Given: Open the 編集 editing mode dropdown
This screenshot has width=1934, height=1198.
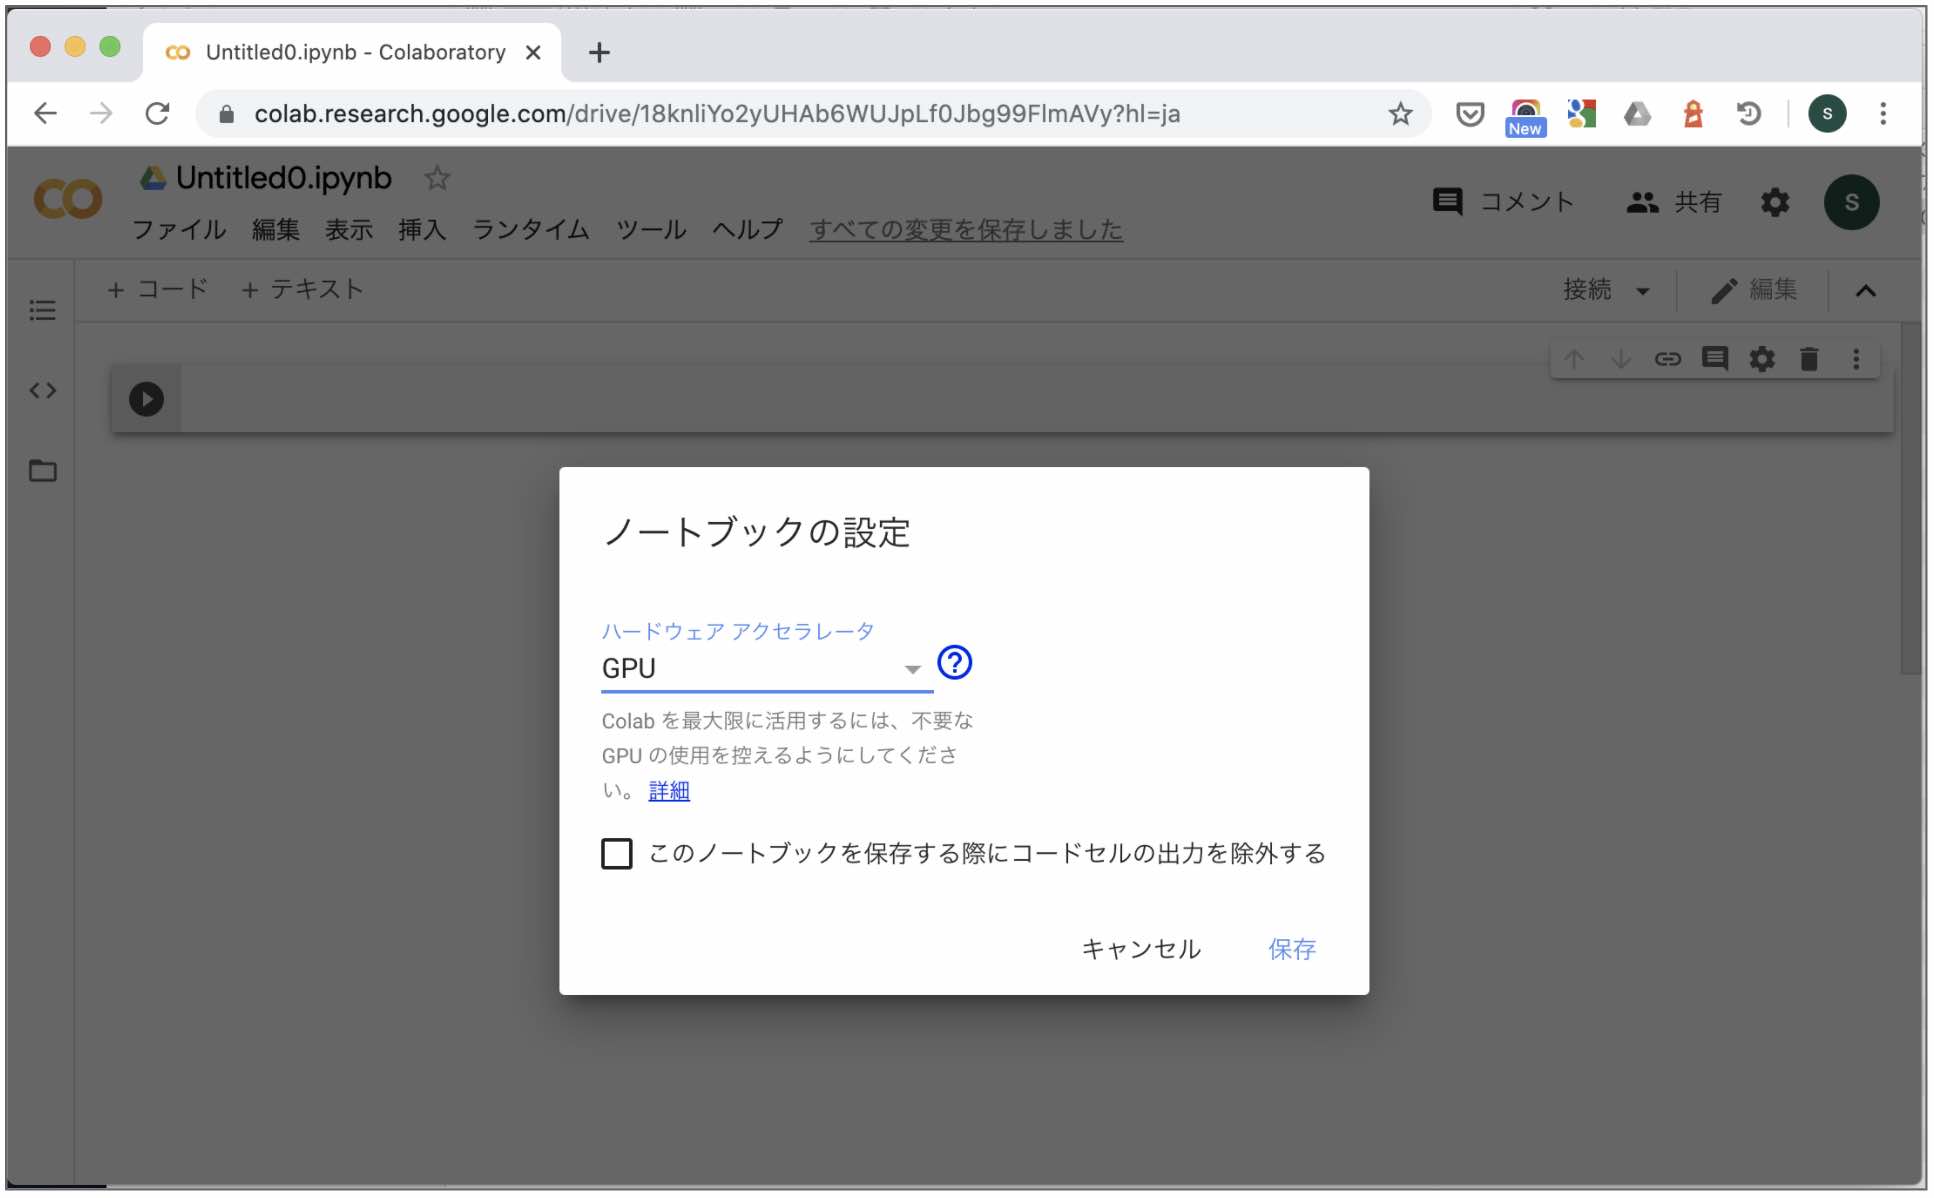Looking at the screenshot, I should [1754, 290].
